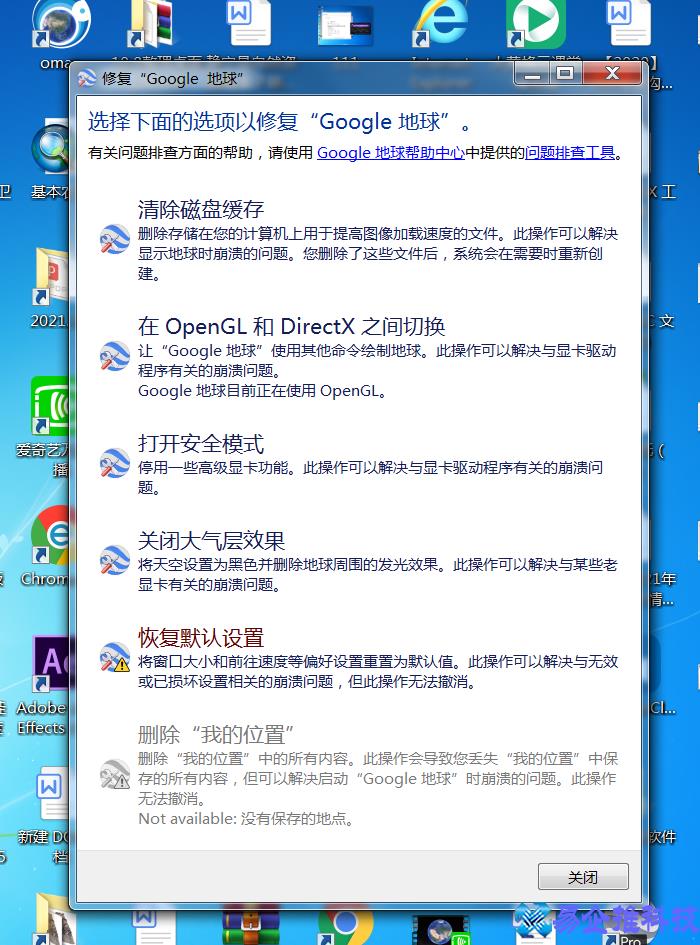Click the Adobe After Effects desktop icon
This screenshot has width=700, height=945.
point(51,663)
